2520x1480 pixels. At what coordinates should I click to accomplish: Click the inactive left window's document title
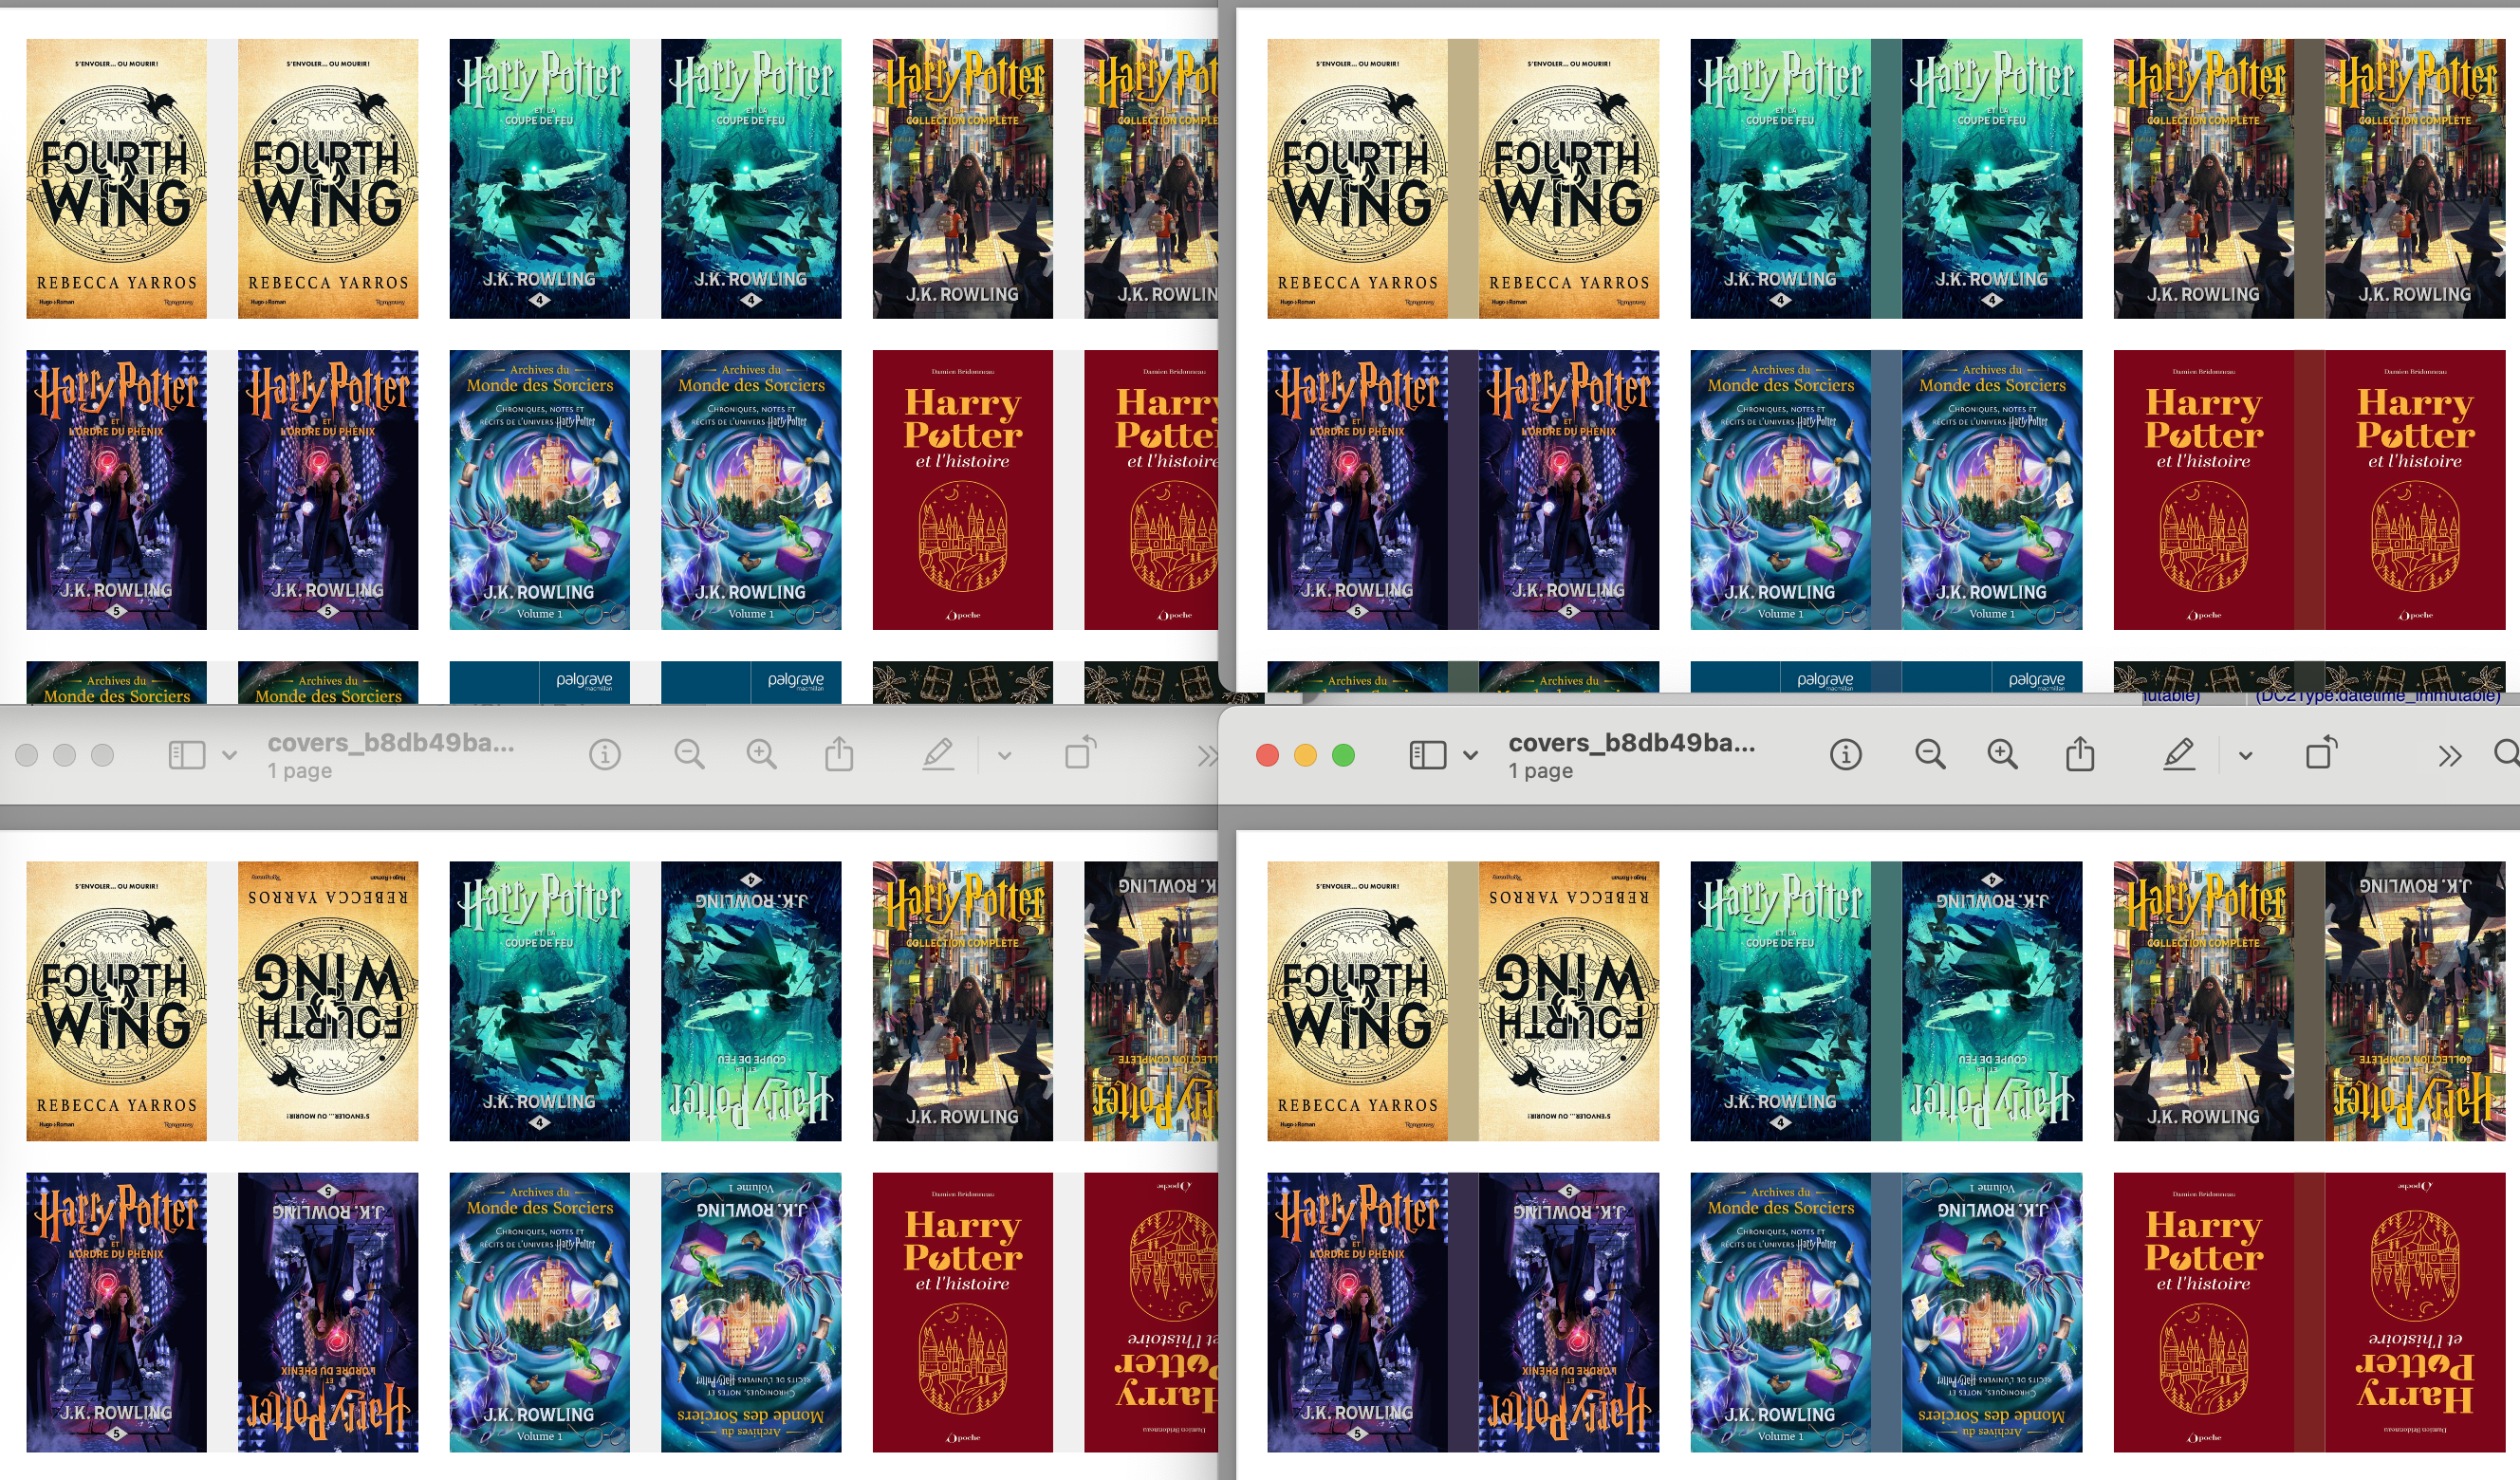click(390, 743)
